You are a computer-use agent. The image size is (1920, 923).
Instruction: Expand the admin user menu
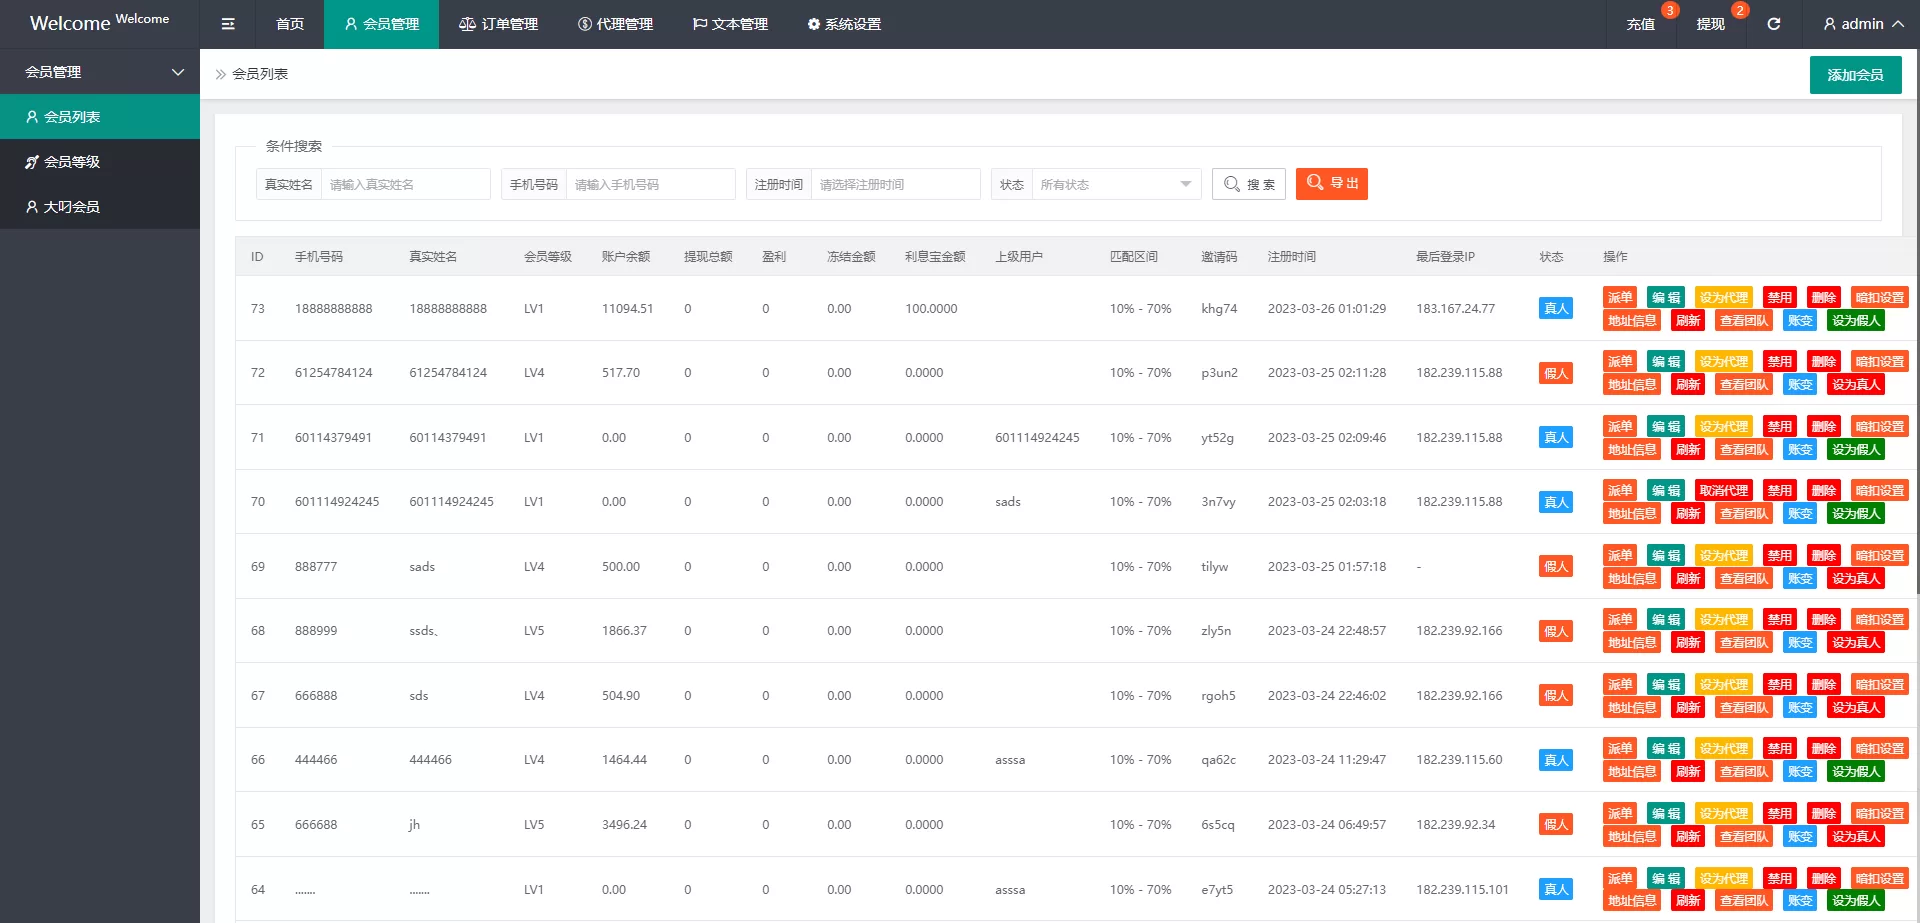[x=1862, y=24]
